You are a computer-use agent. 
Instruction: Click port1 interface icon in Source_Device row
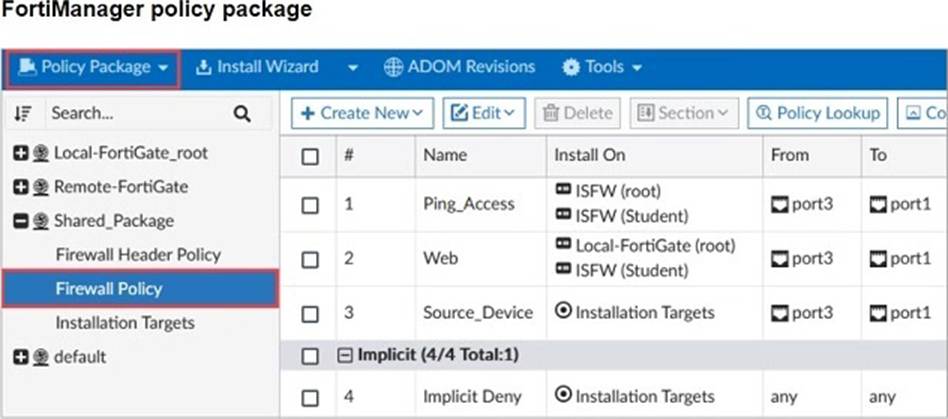[878, 313]
